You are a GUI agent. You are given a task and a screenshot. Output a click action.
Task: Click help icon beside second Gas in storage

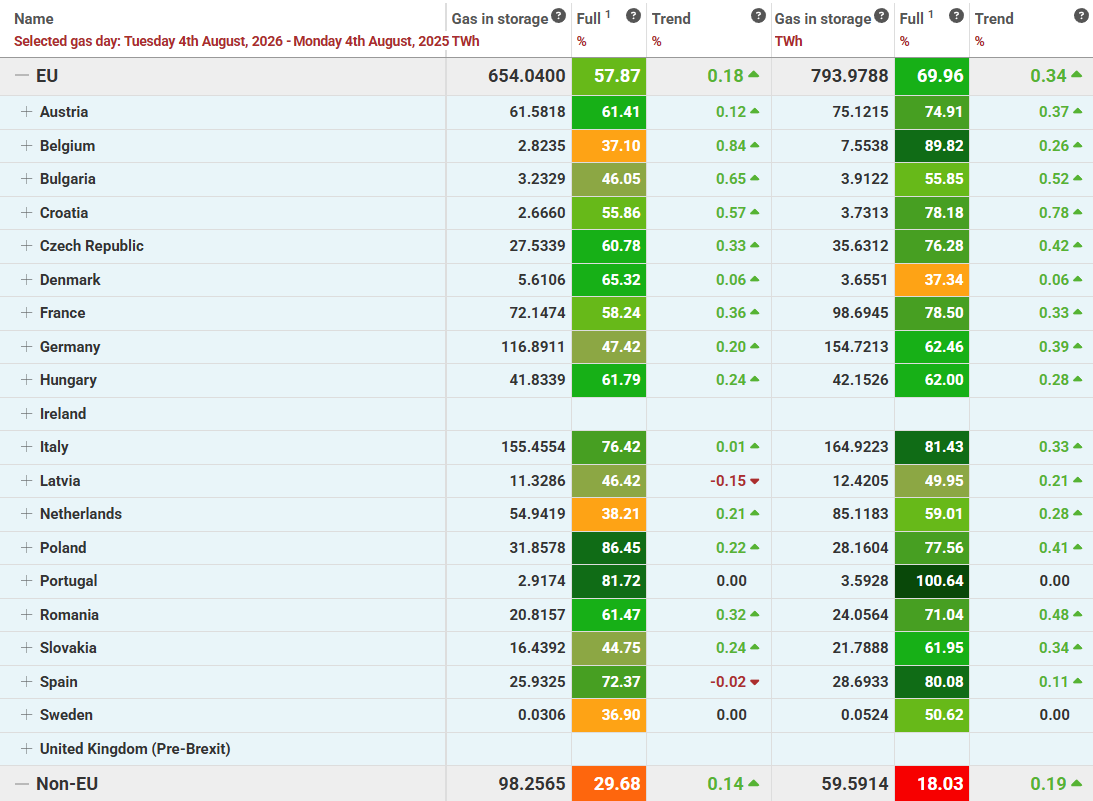pos(882,16)
